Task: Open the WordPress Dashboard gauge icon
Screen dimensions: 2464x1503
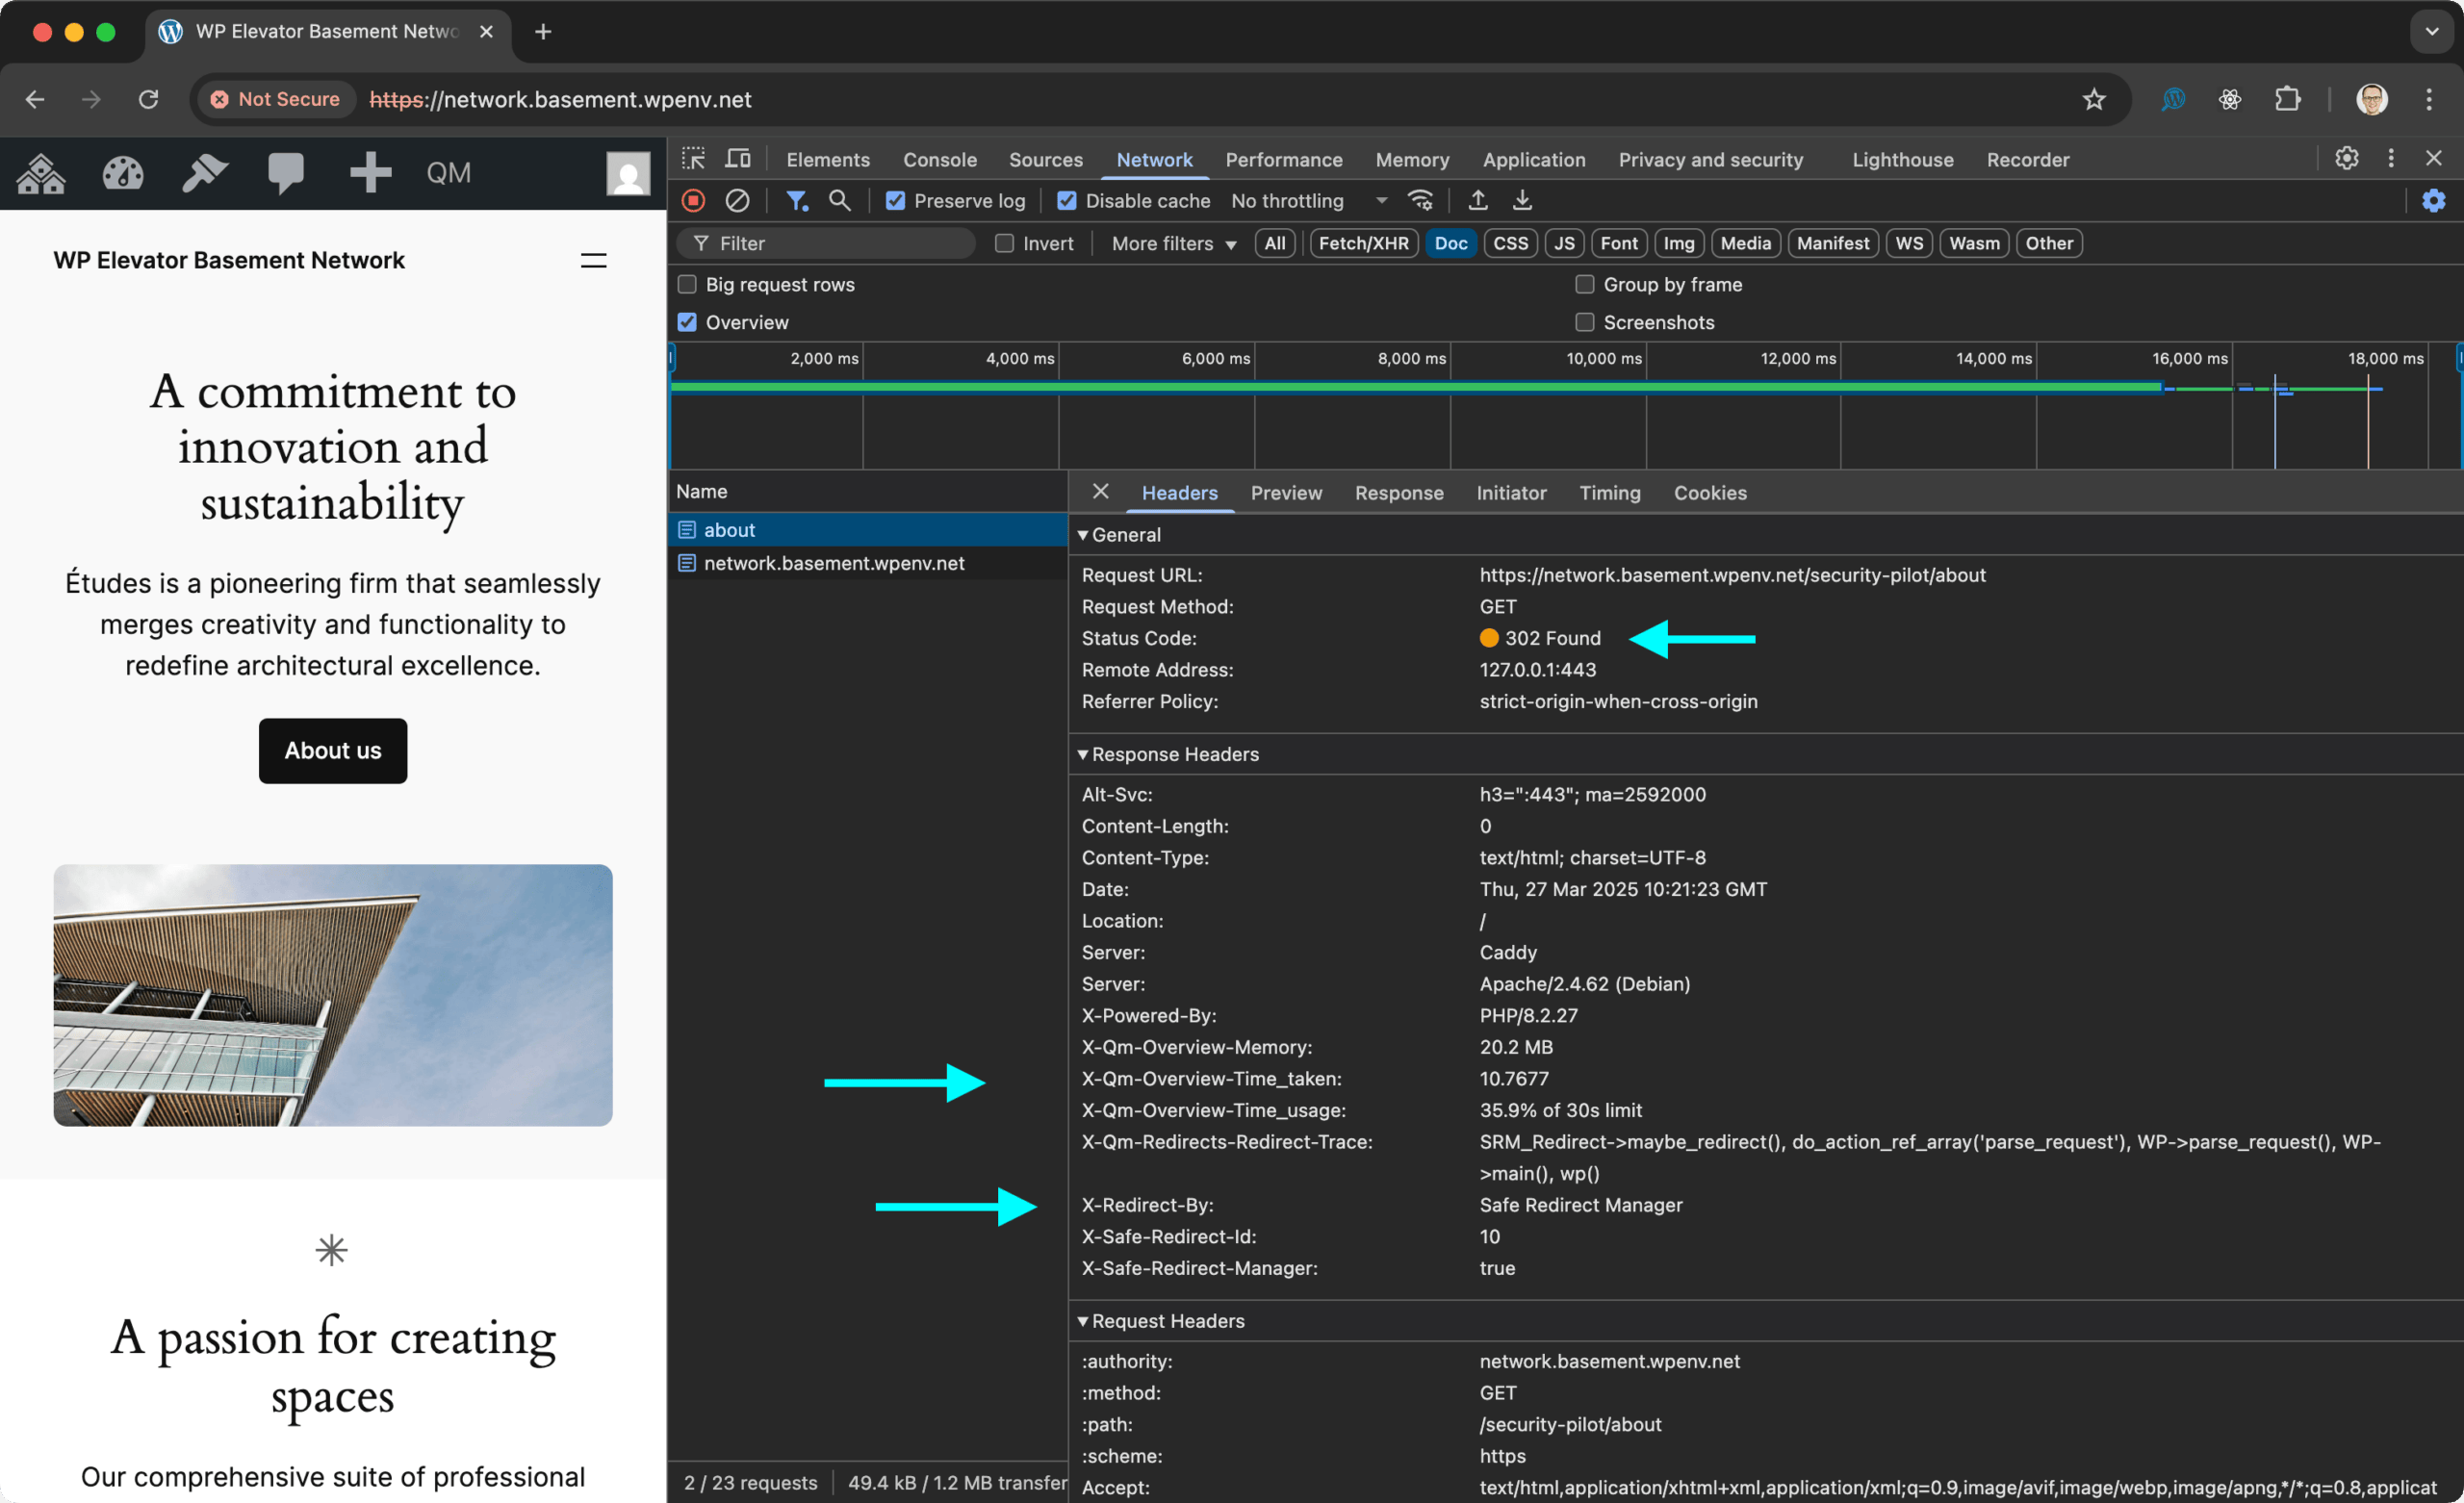Action: click(123, 173)
